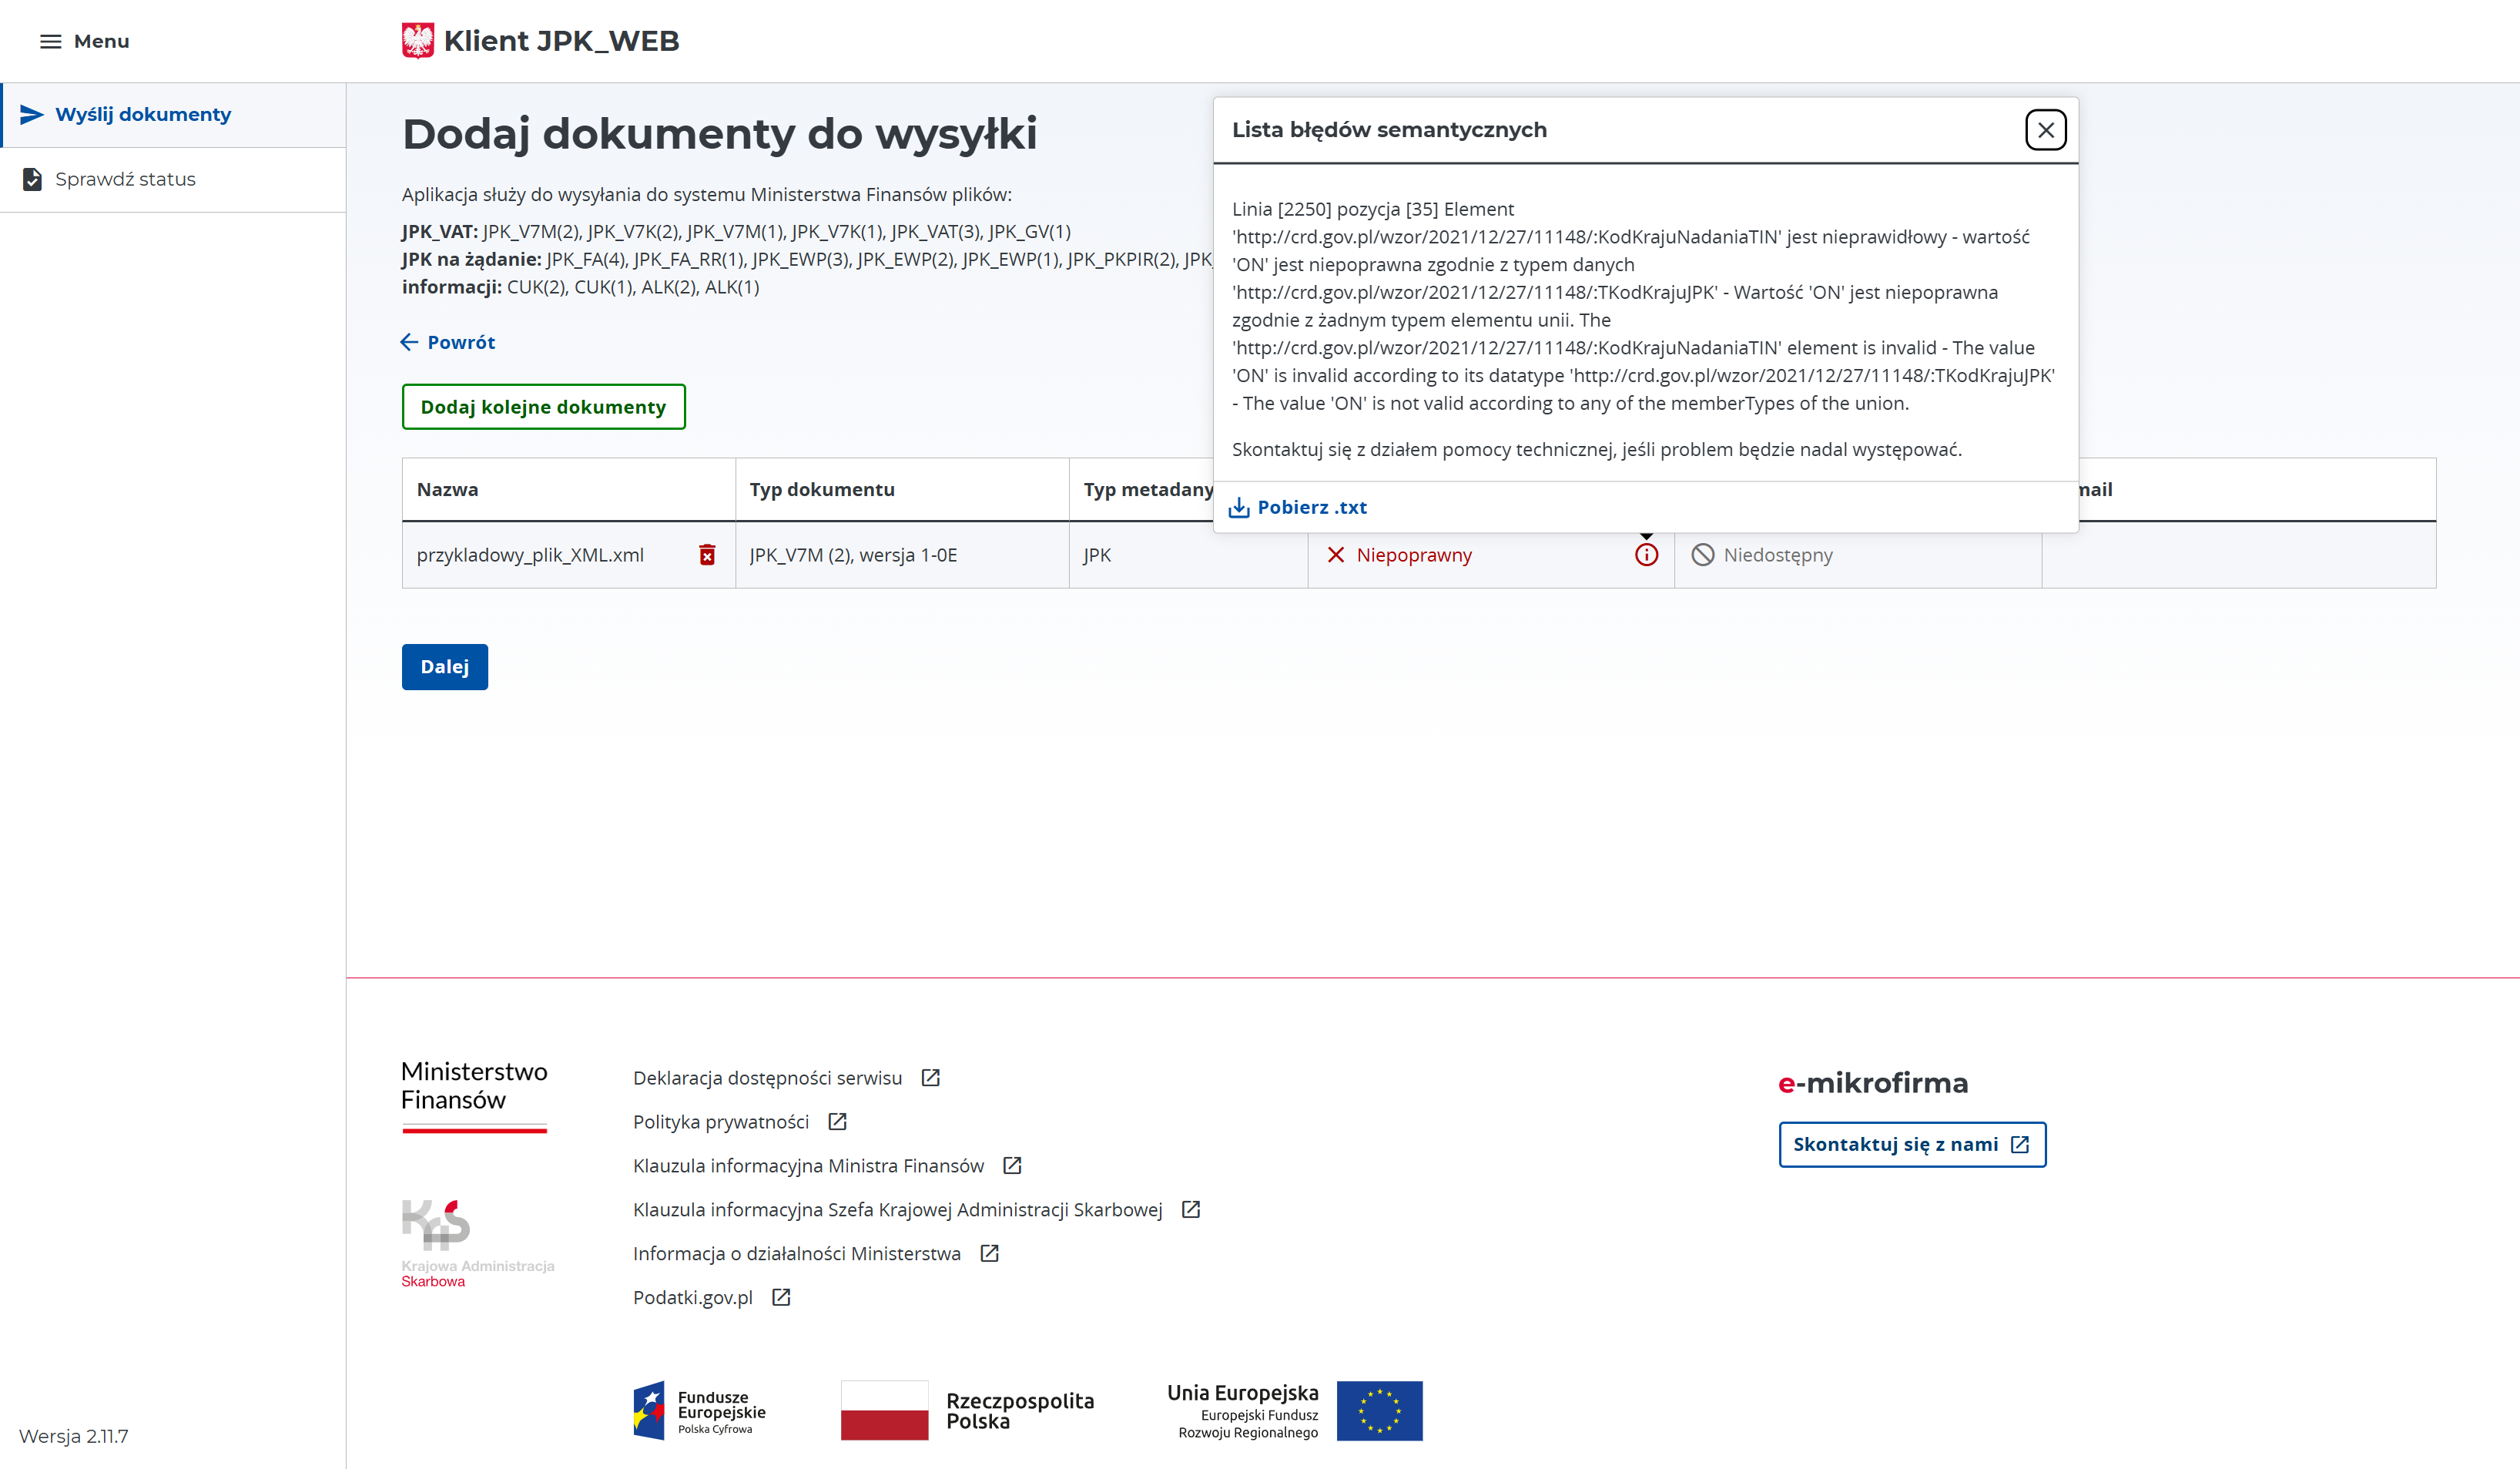
Task: Open Sprawdź status sidebar item
Action: (x=173, y=180)
